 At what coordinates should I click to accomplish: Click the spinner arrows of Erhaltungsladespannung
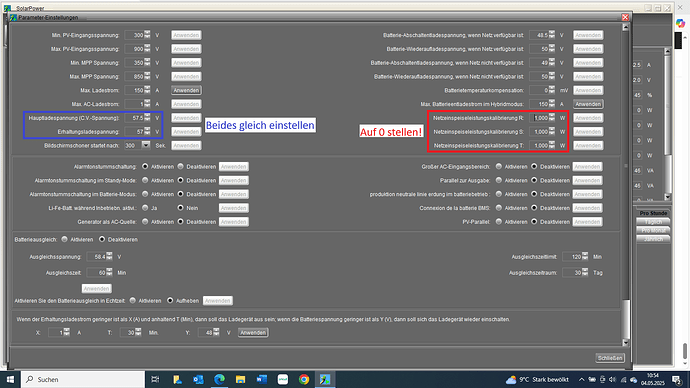(x=147, y=132)
